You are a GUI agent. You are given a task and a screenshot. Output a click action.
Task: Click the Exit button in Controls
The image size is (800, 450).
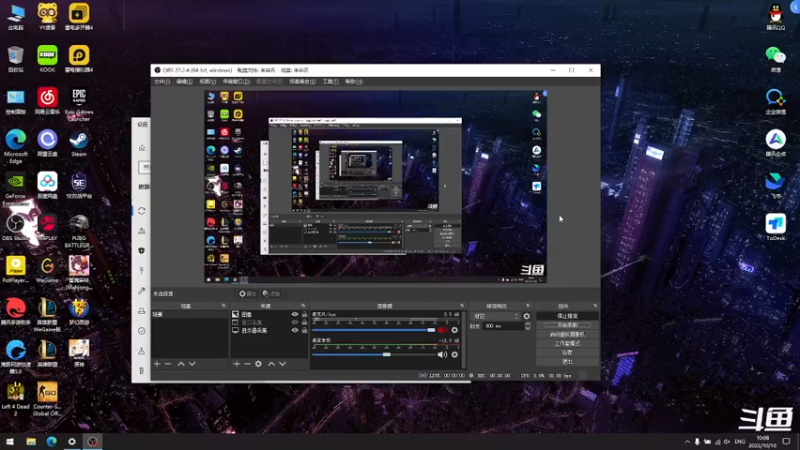pyautogui.click(x=567, y=362)
